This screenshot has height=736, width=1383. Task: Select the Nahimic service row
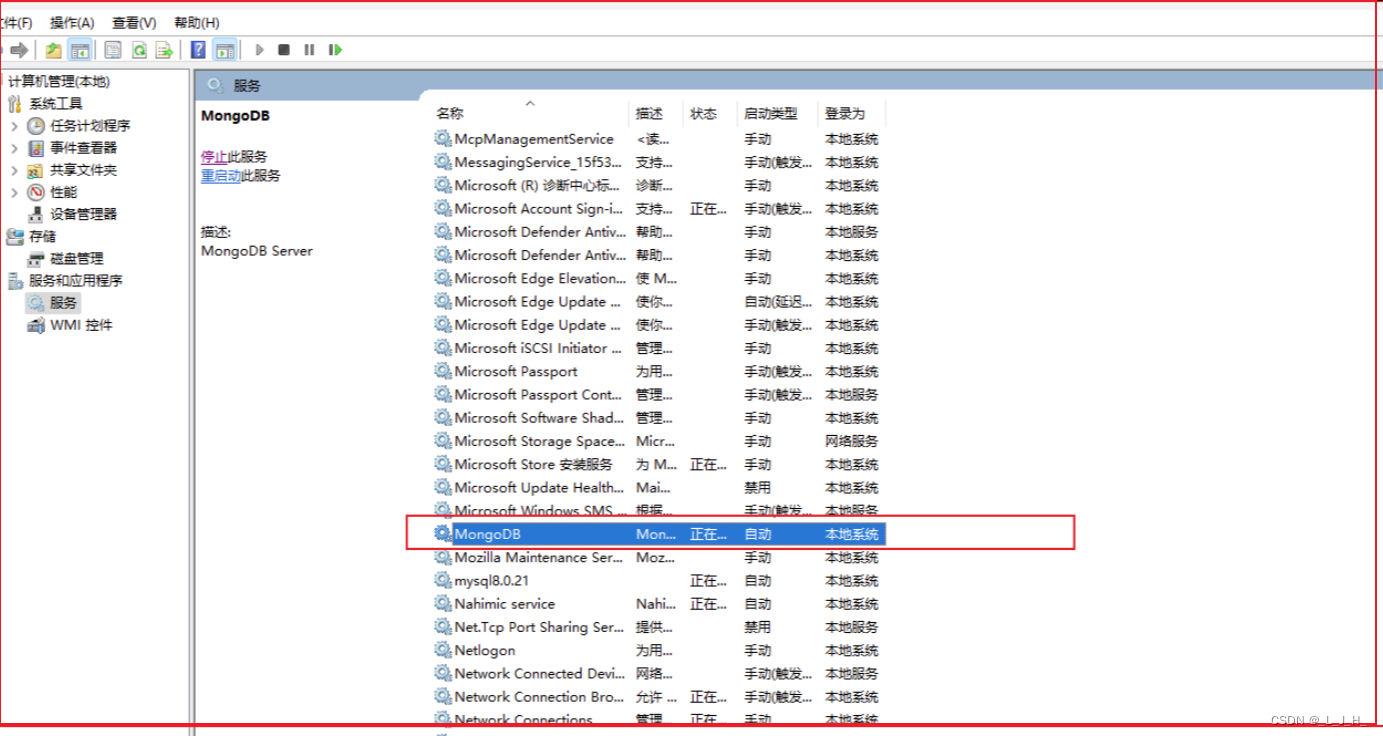[x=659, y=604]
